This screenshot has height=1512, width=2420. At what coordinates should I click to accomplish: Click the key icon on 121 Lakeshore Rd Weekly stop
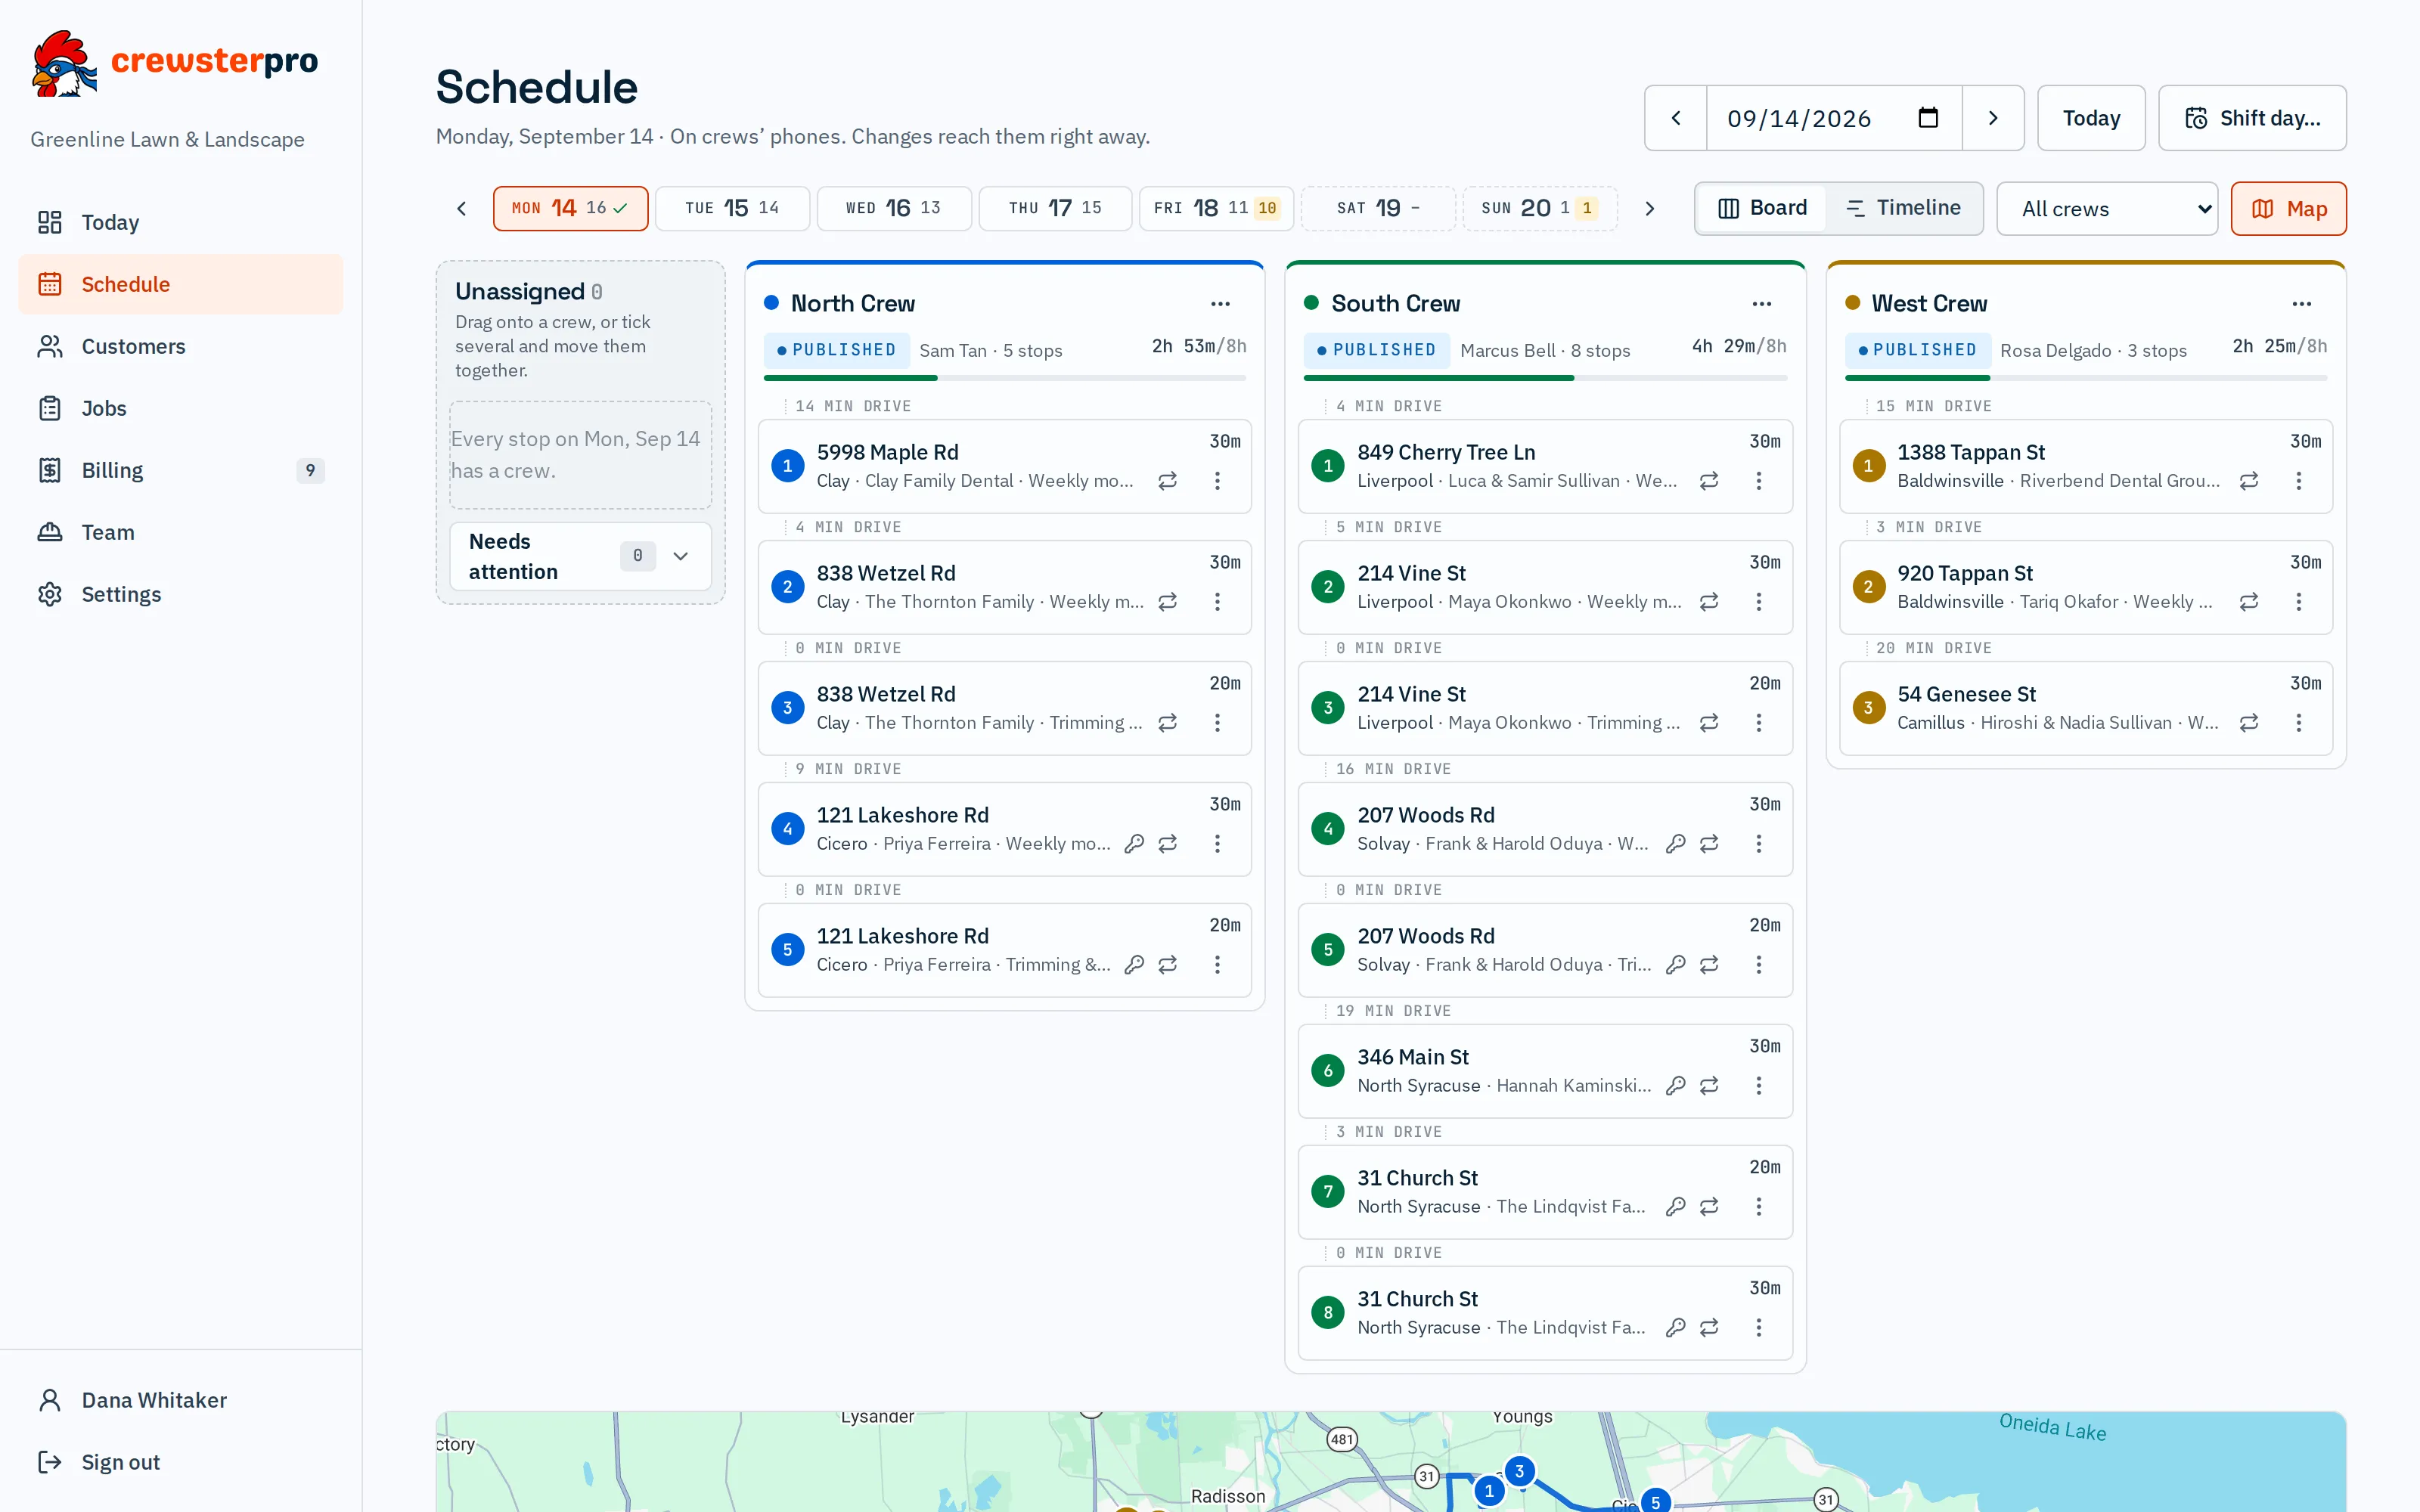(1133, 844)
